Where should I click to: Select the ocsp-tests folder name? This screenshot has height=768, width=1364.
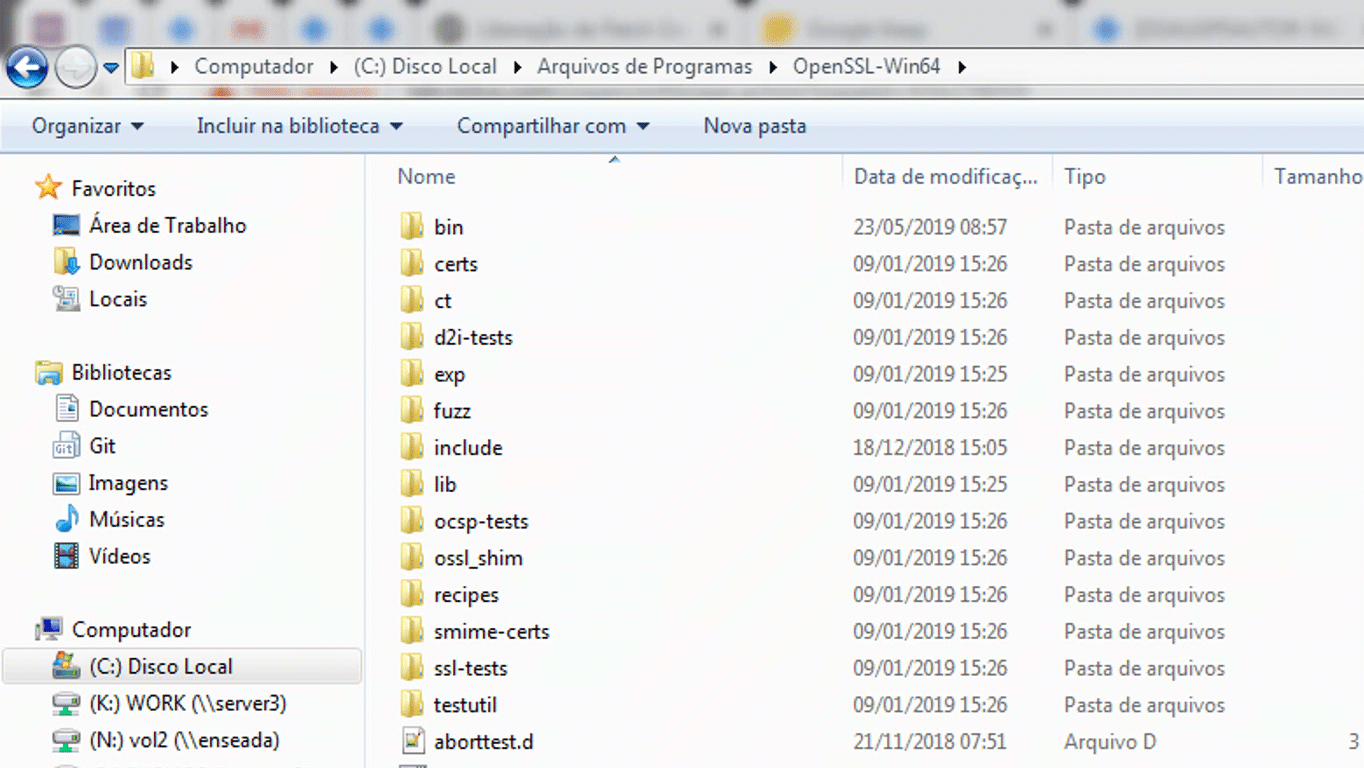481,521
